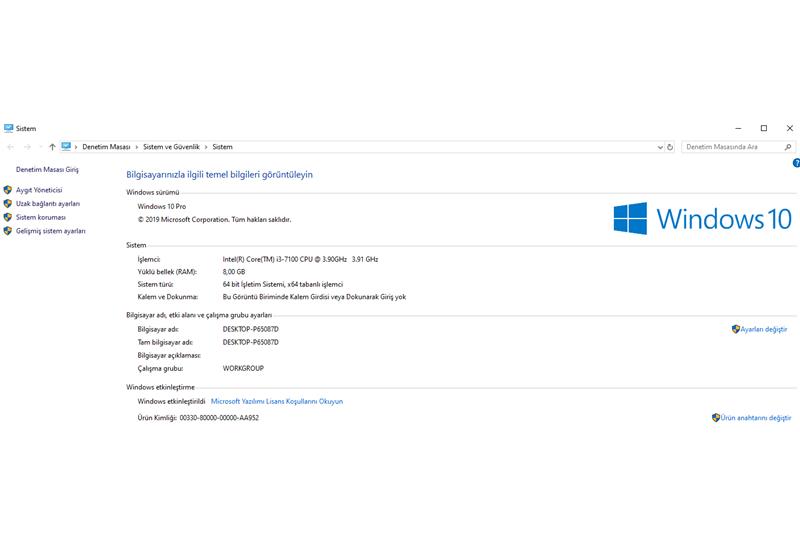This screenshot has width=800, height=558.
Task: Select Sistem in the breadcrumb
Action: tap(222, 147)
